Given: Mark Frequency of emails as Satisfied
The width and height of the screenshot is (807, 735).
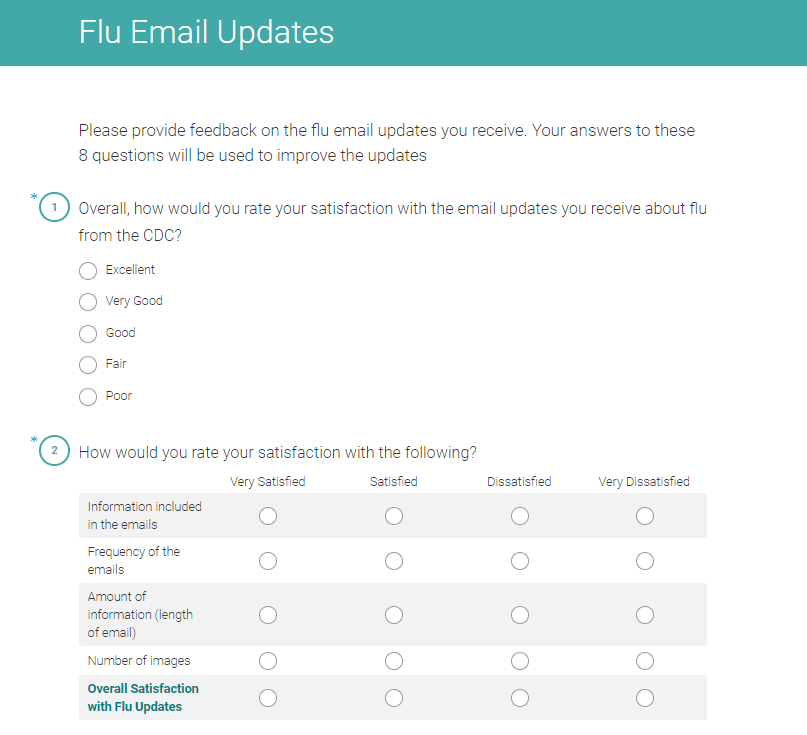Looking at the screenshot, I should tap(394, 561).
